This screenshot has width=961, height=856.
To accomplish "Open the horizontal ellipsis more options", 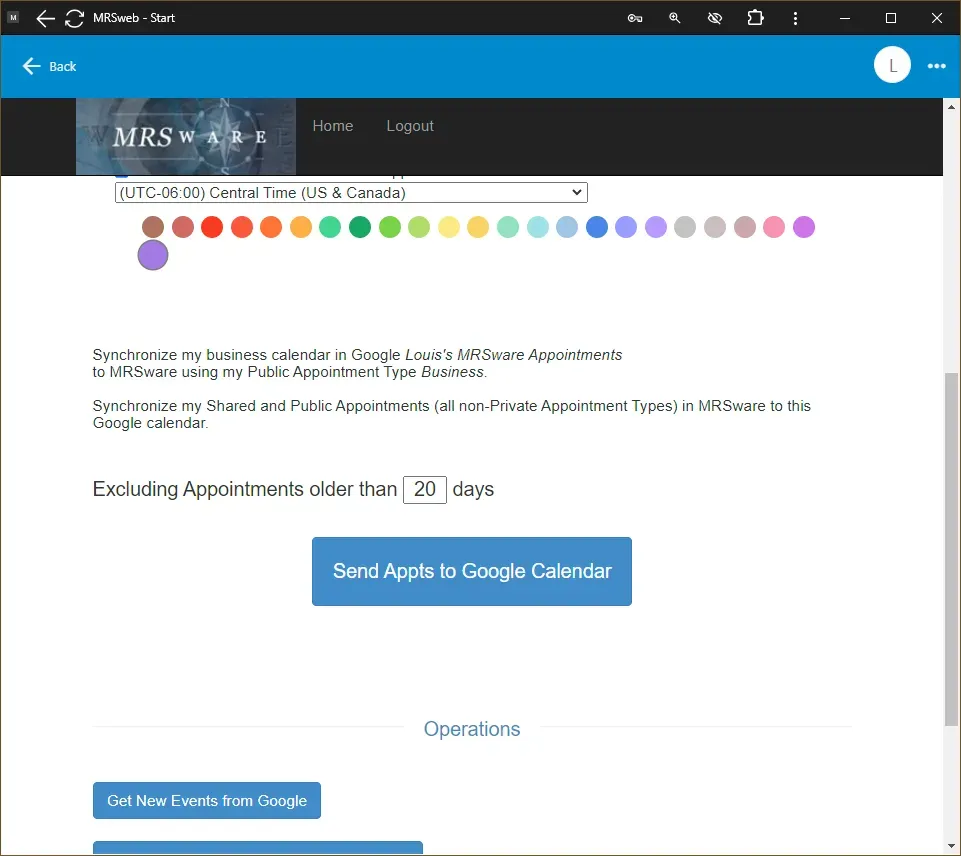I will [x=936, y=66].
